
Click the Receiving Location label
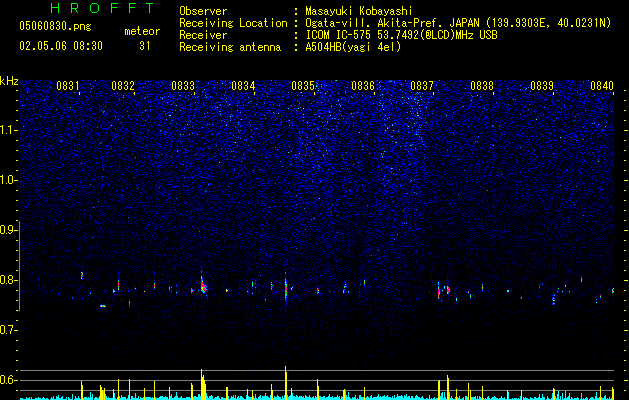tap(233, 23)
